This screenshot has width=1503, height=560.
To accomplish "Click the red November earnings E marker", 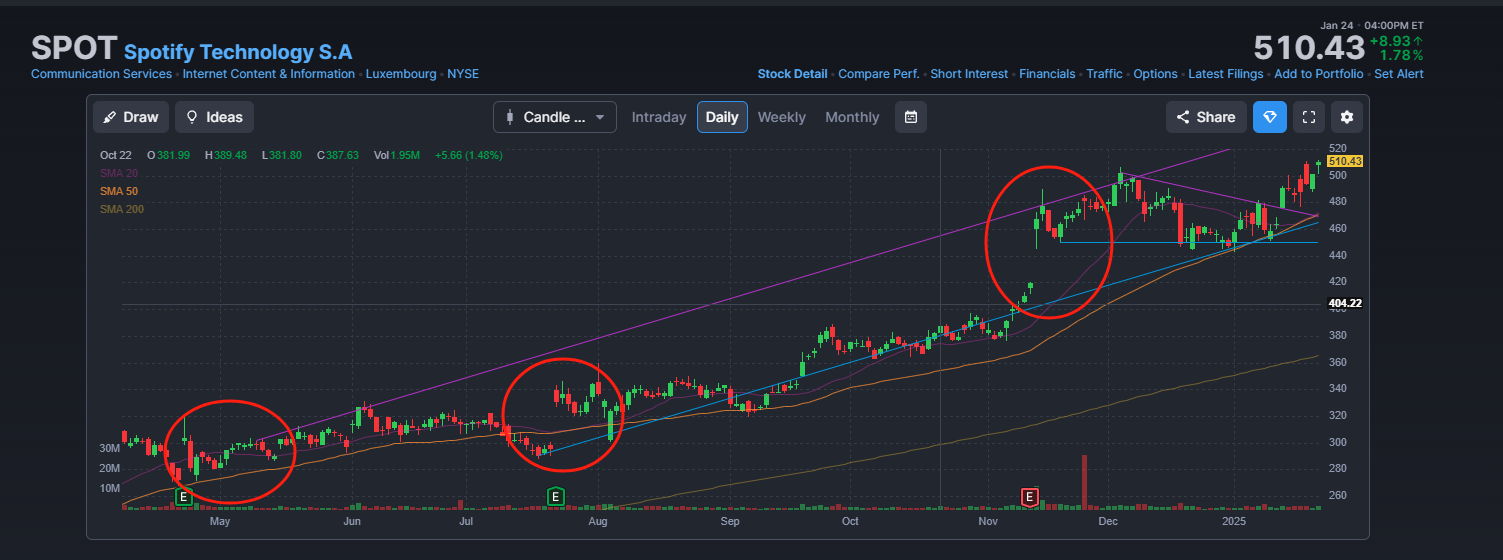I will (1028, 496).
